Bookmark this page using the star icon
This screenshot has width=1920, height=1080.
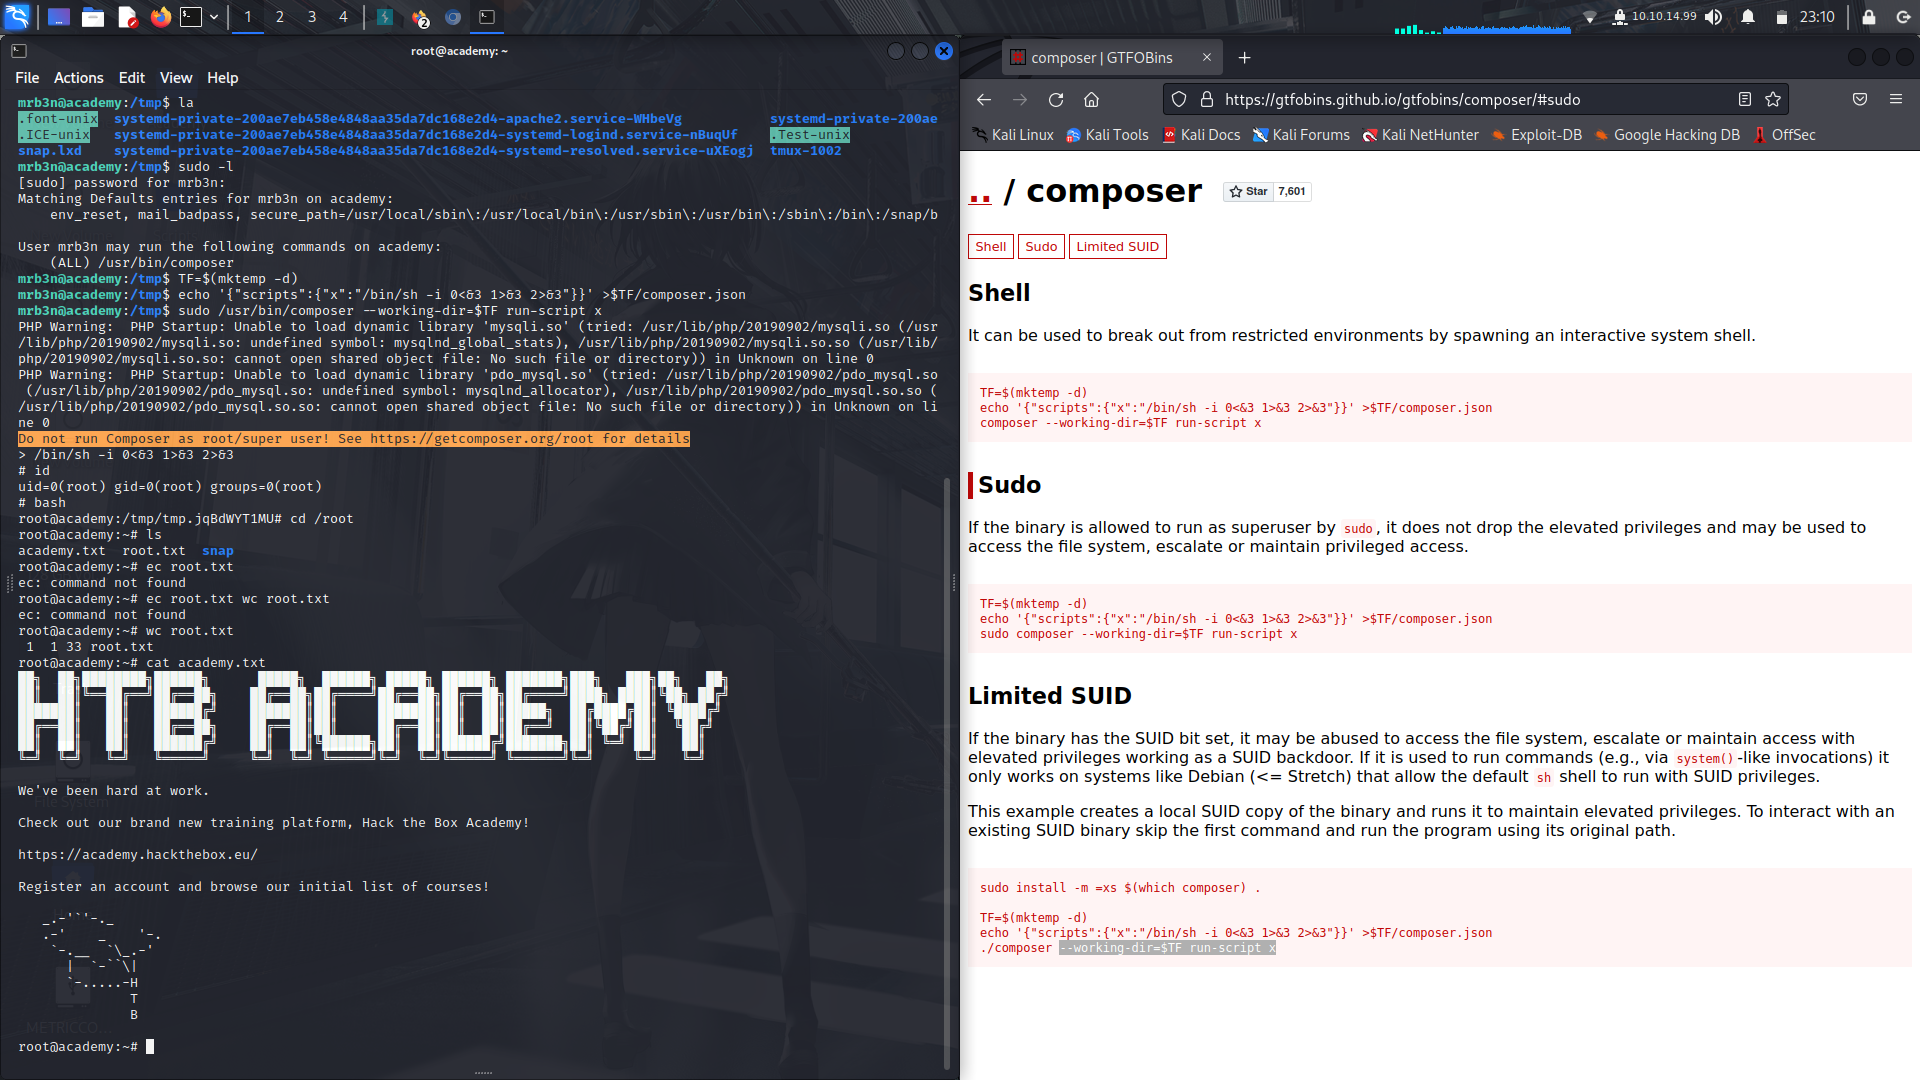[1774, 99]
